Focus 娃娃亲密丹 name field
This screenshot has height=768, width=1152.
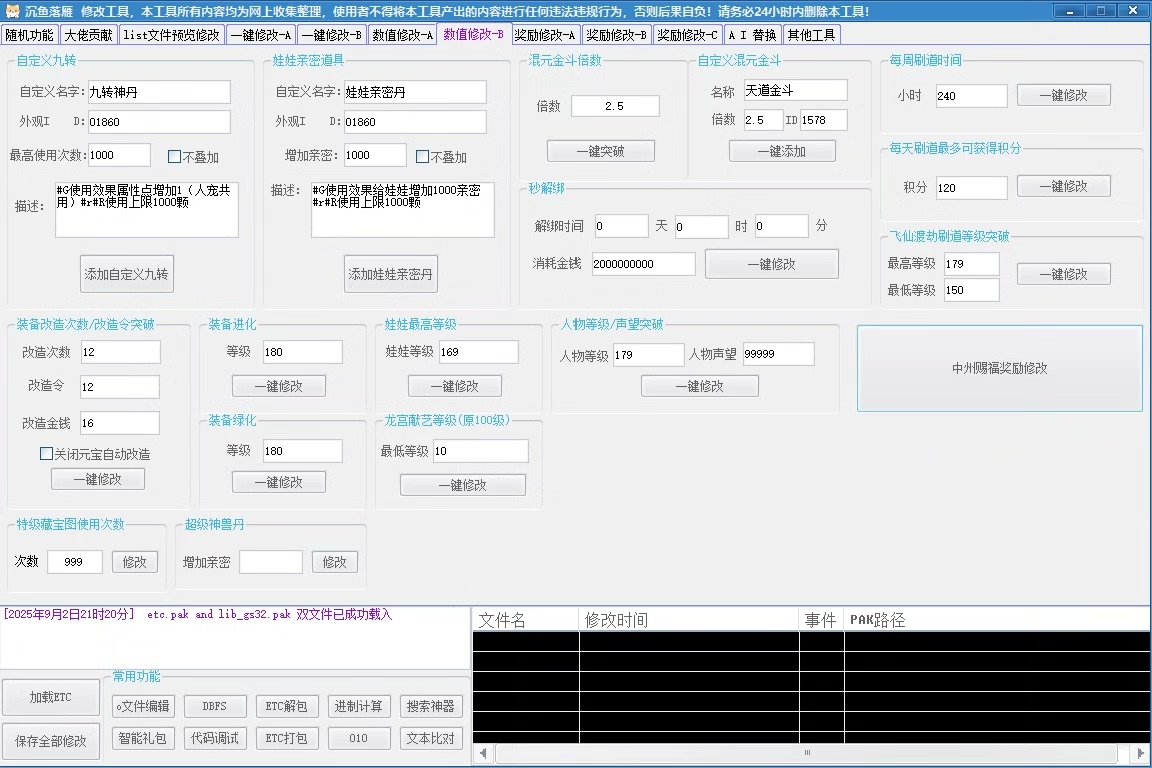(x=415, y=92)
